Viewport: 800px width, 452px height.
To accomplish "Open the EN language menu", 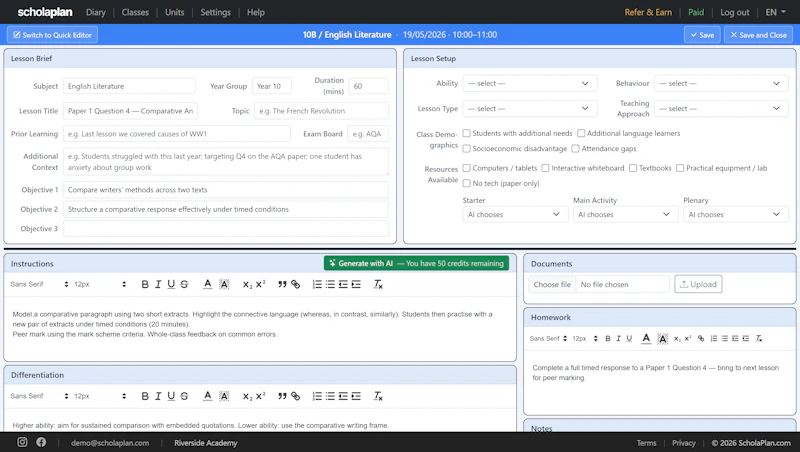I will tap(776, 12).
